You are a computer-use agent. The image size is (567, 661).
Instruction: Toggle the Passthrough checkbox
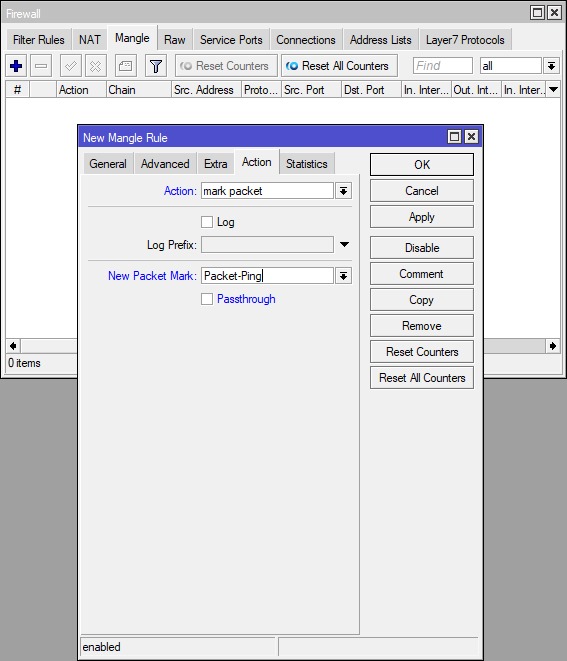207,299
